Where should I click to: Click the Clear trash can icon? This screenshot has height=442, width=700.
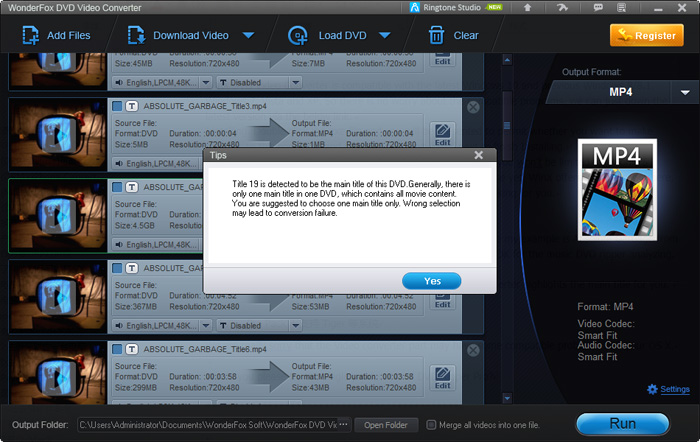click(436, 35)
